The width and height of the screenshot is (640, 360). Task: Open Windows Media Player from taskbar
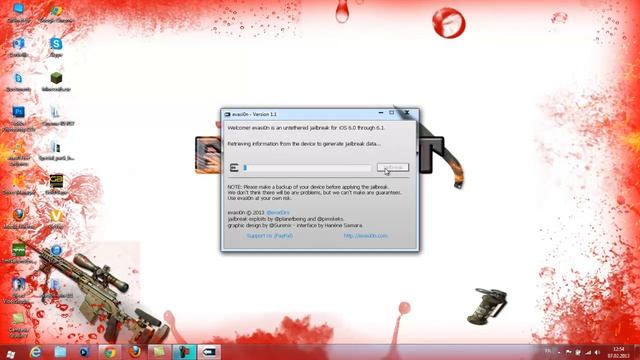tap(84, 352)
